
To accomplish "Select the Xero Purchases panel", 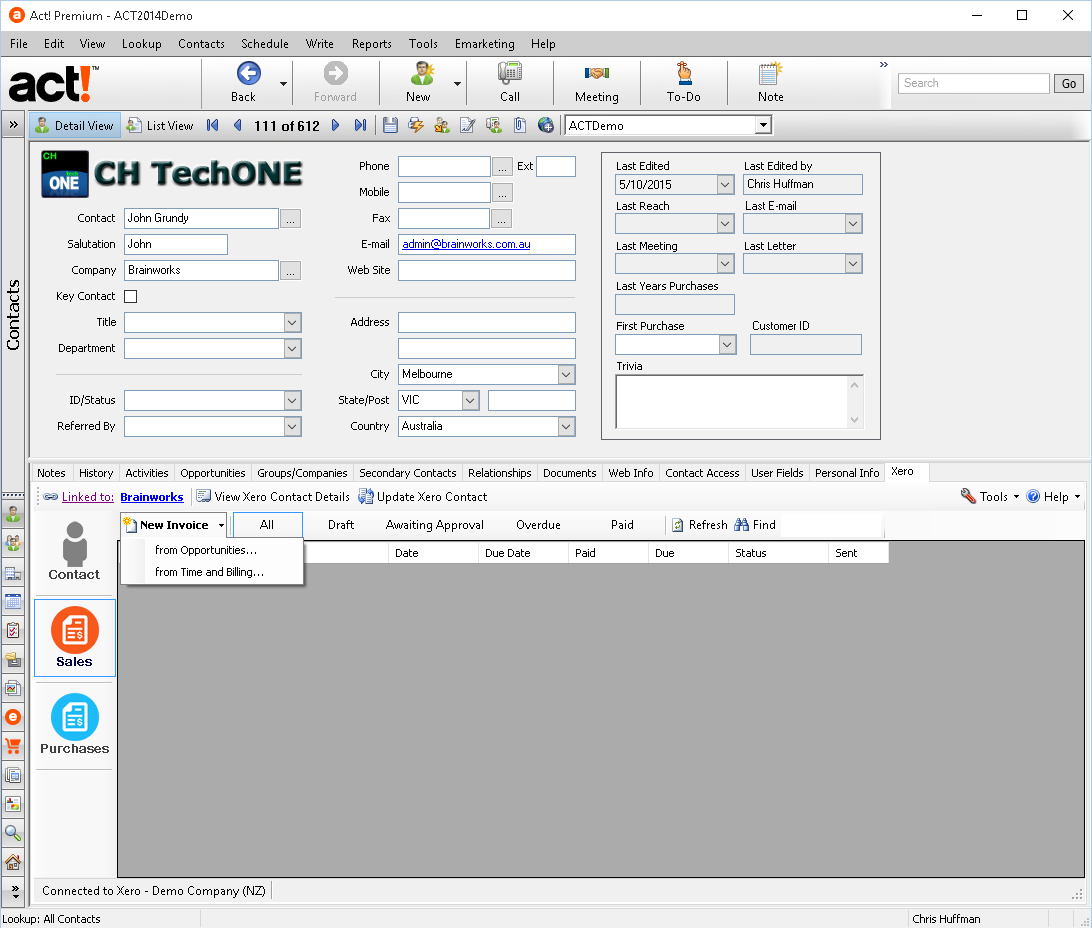I will [x=75, y=725].
